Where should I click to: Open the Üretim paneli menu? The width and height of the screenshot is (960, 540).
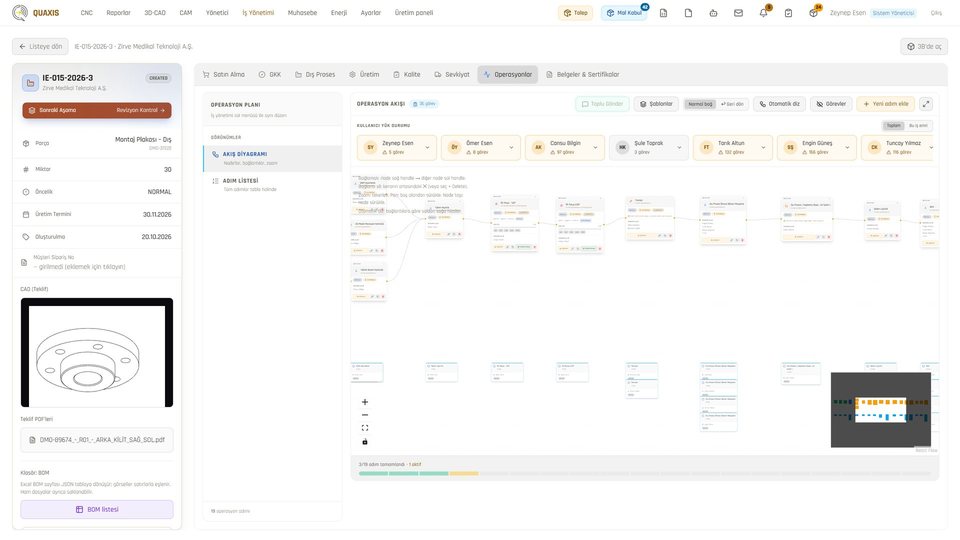(414, 13)
